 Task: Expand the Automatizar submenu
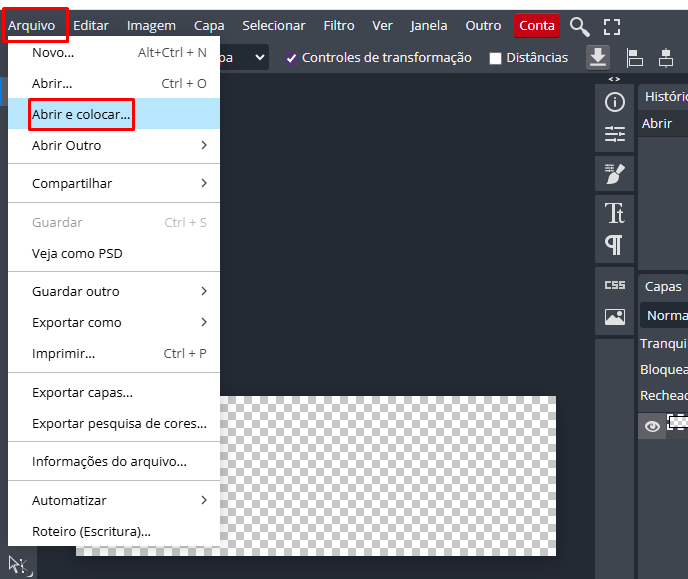(x=114, y=500)
